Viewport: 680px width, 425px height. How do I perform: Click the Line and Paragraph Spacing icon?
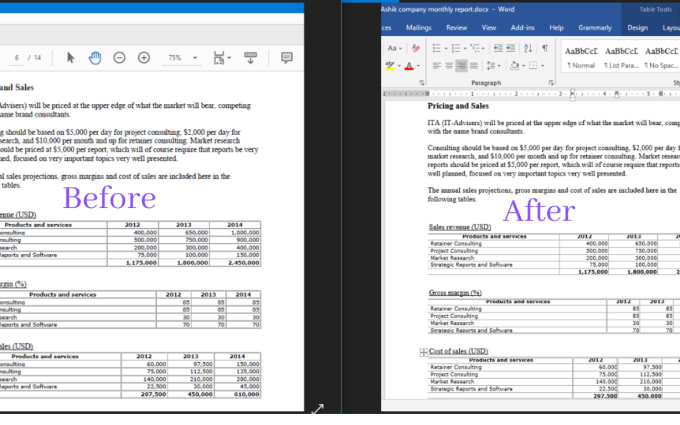click(x=491, y=66)
